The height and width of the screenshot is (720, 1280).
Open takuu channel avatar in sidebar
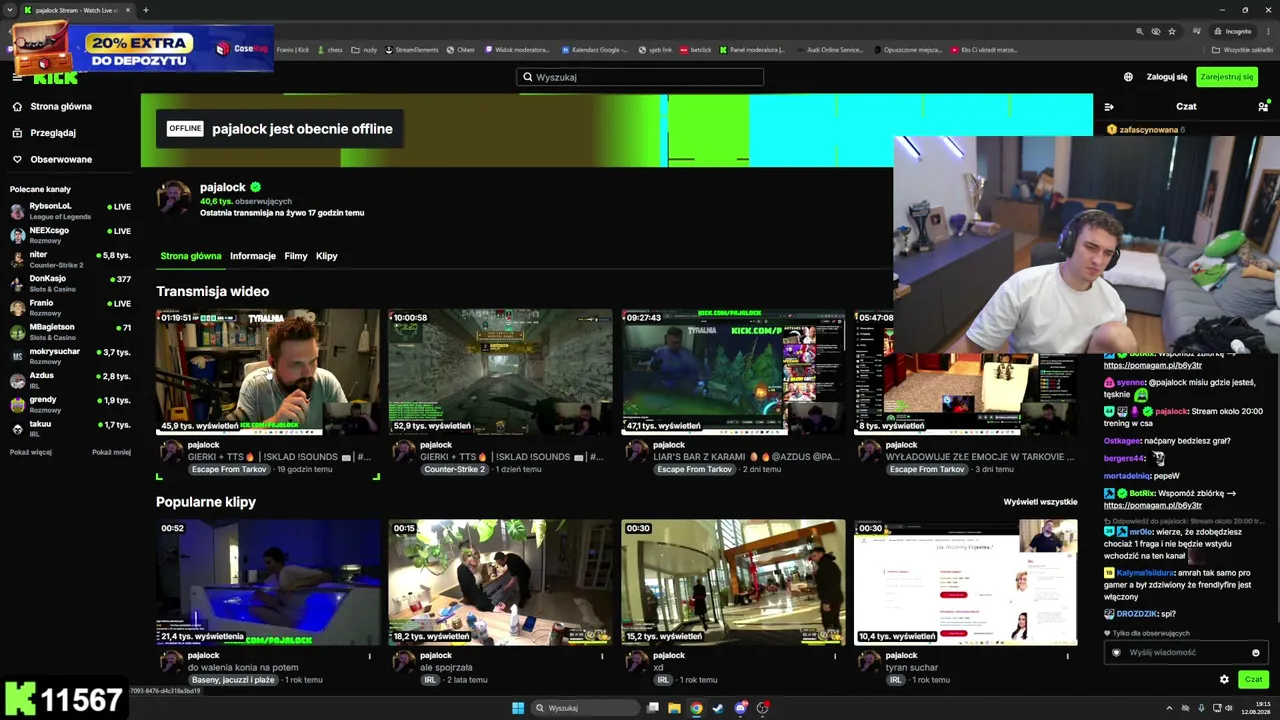point(17,429)
